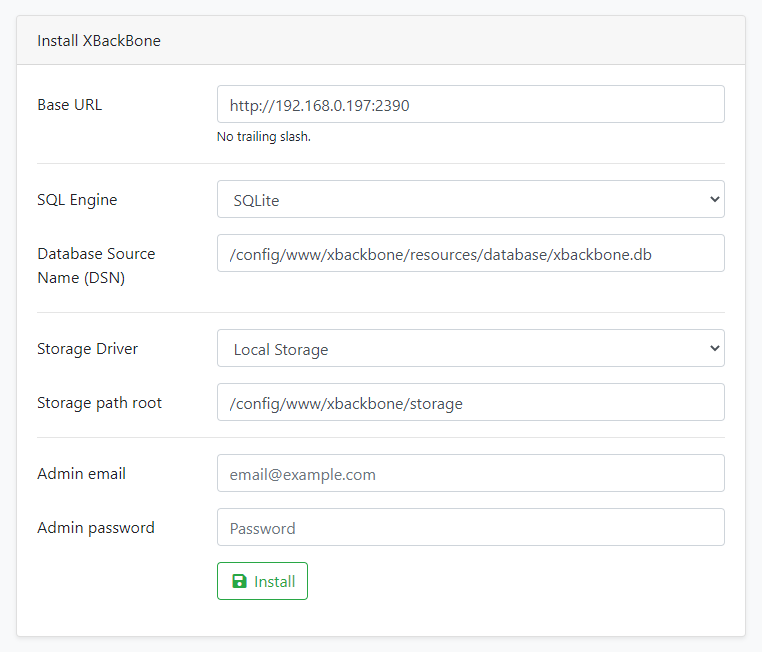The height and width of the screenshot is (652, 762).
Task: Click the SQL Engine label
Action: [x=77, y=200]
